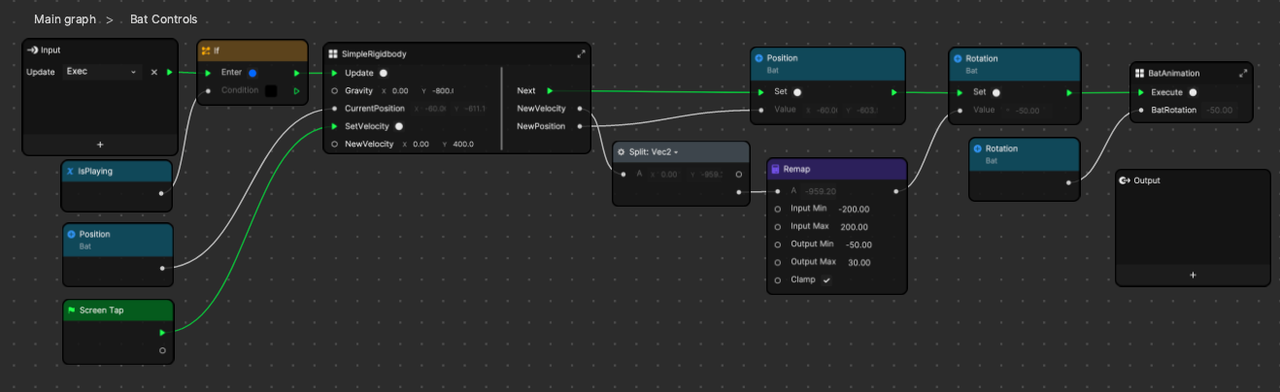Go back to Main graph breadcrumb
1280x392 pixels.
(x=65, y=19)
